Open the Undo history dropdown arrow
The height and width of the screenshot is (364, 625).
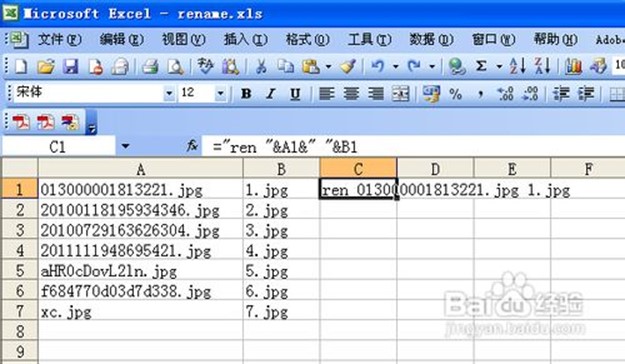pos(395,66)
